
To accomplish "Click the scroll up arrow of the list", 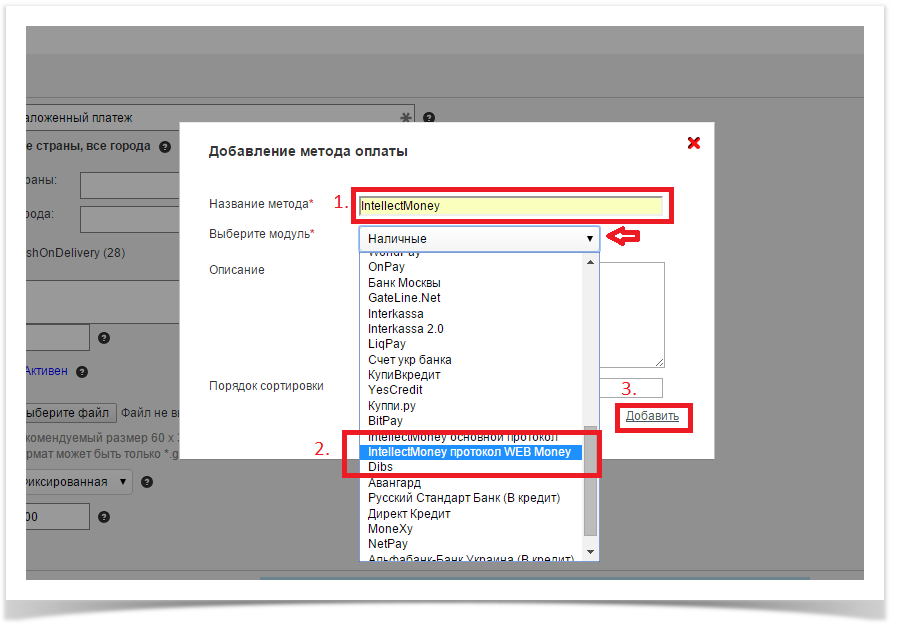I will [590, 262].
